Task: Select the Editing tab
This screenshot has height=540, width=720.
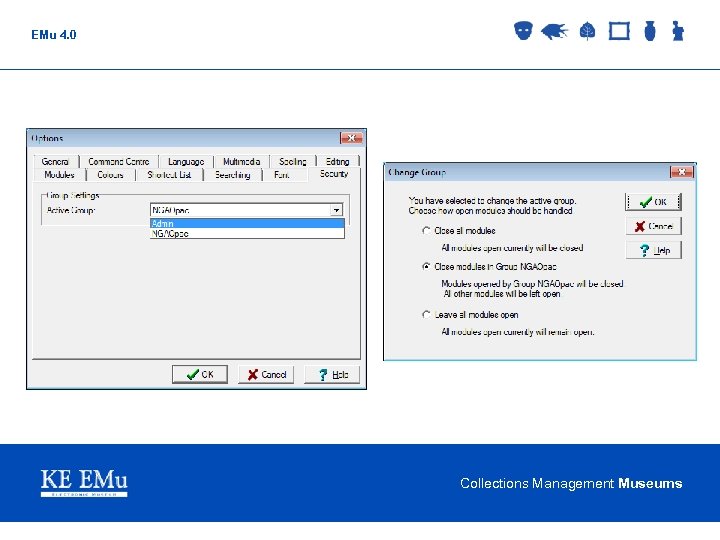Action: [338, 162]
